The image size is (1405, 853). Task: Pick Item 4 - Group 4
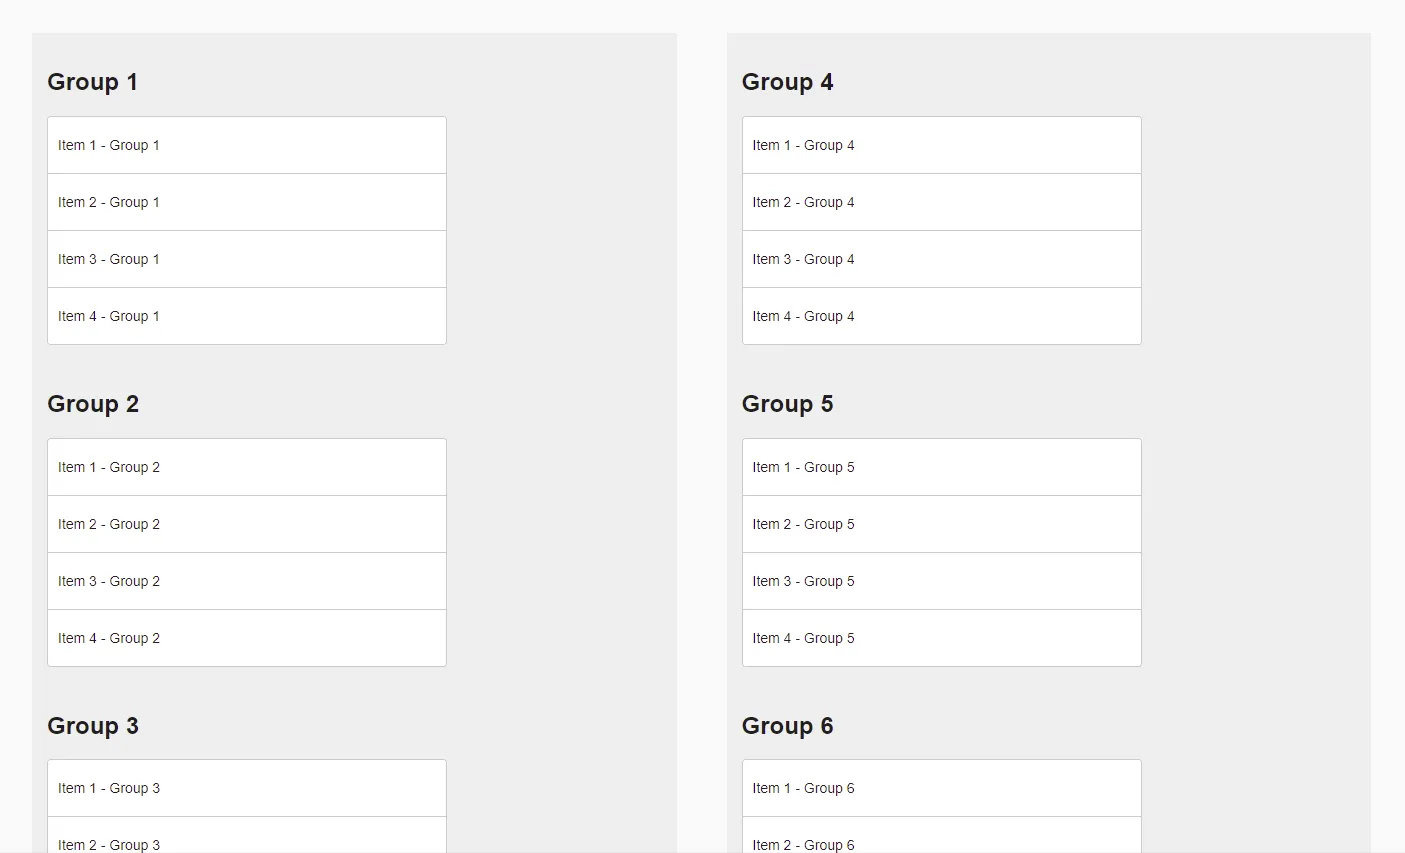941,316
